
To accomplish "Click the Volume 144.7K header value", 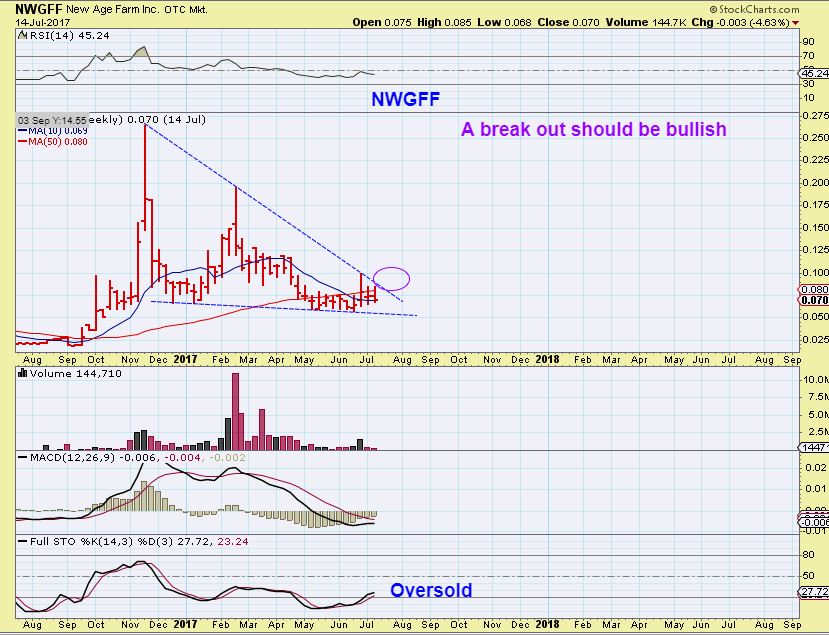I will pos(646,22).
